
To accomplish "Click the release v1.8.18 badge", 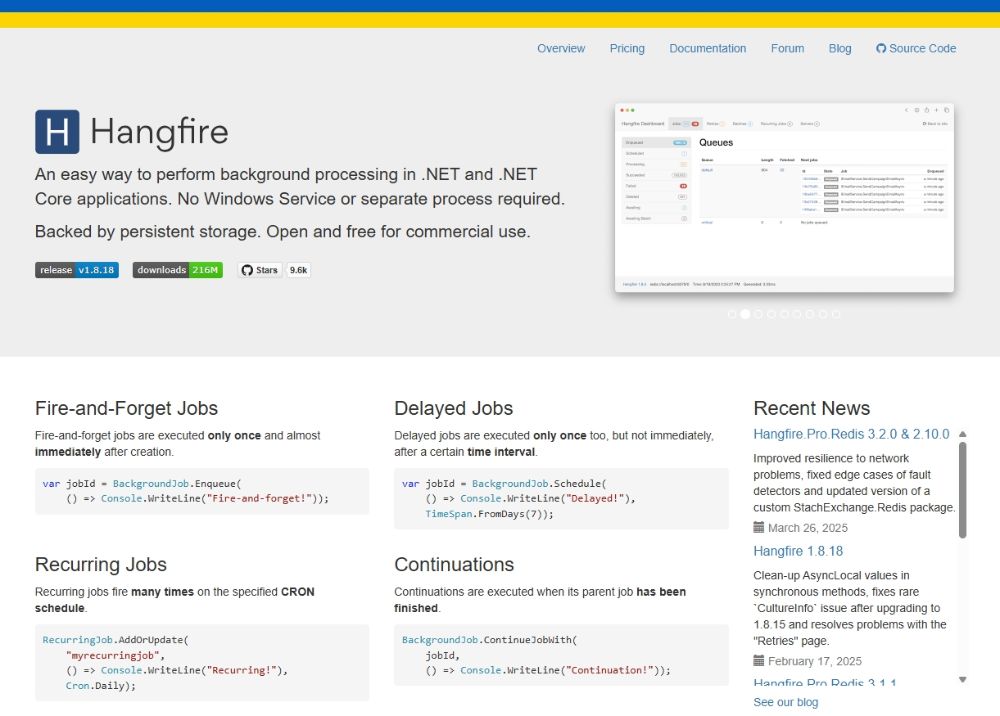I will pos(77,270).
